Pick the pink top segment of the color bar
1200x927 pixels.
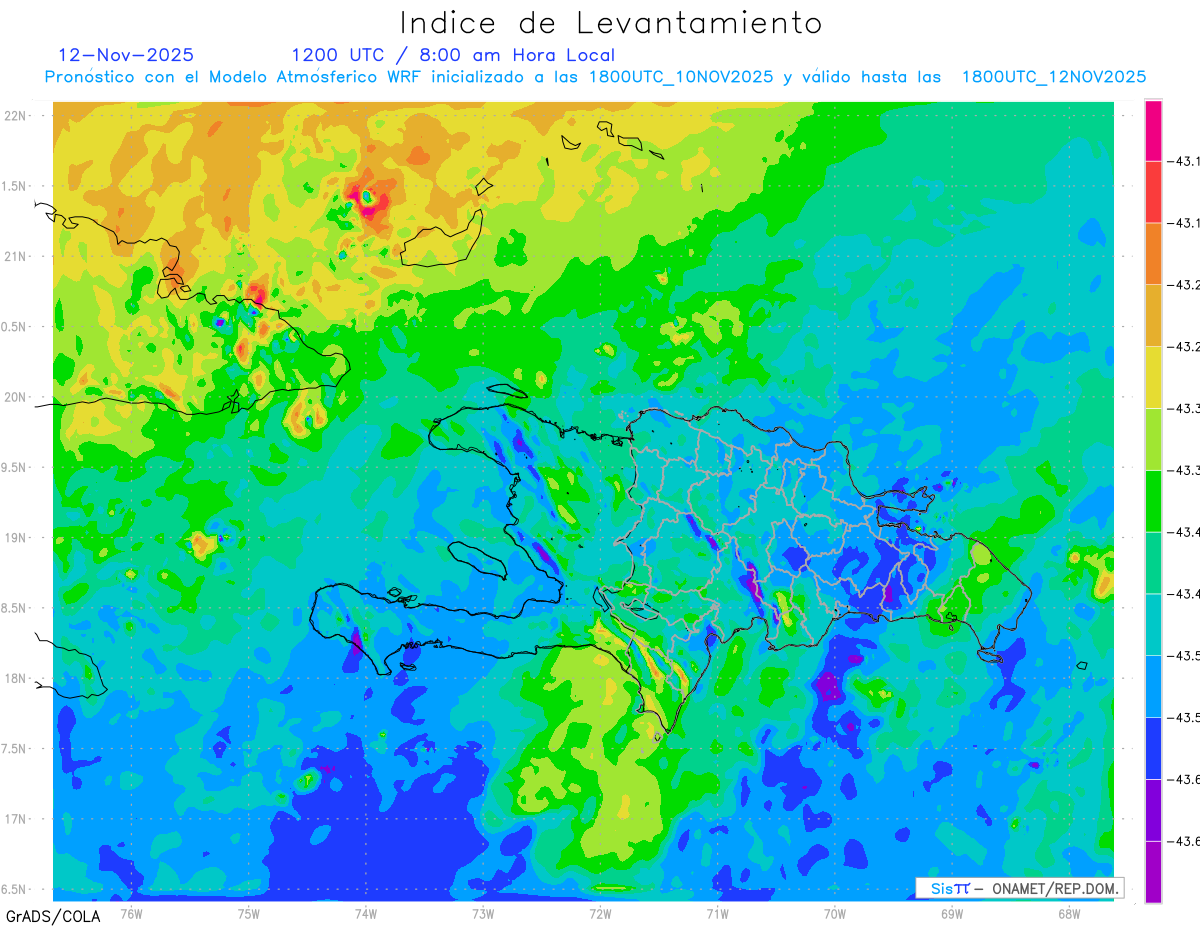[x=1153, y=130]
